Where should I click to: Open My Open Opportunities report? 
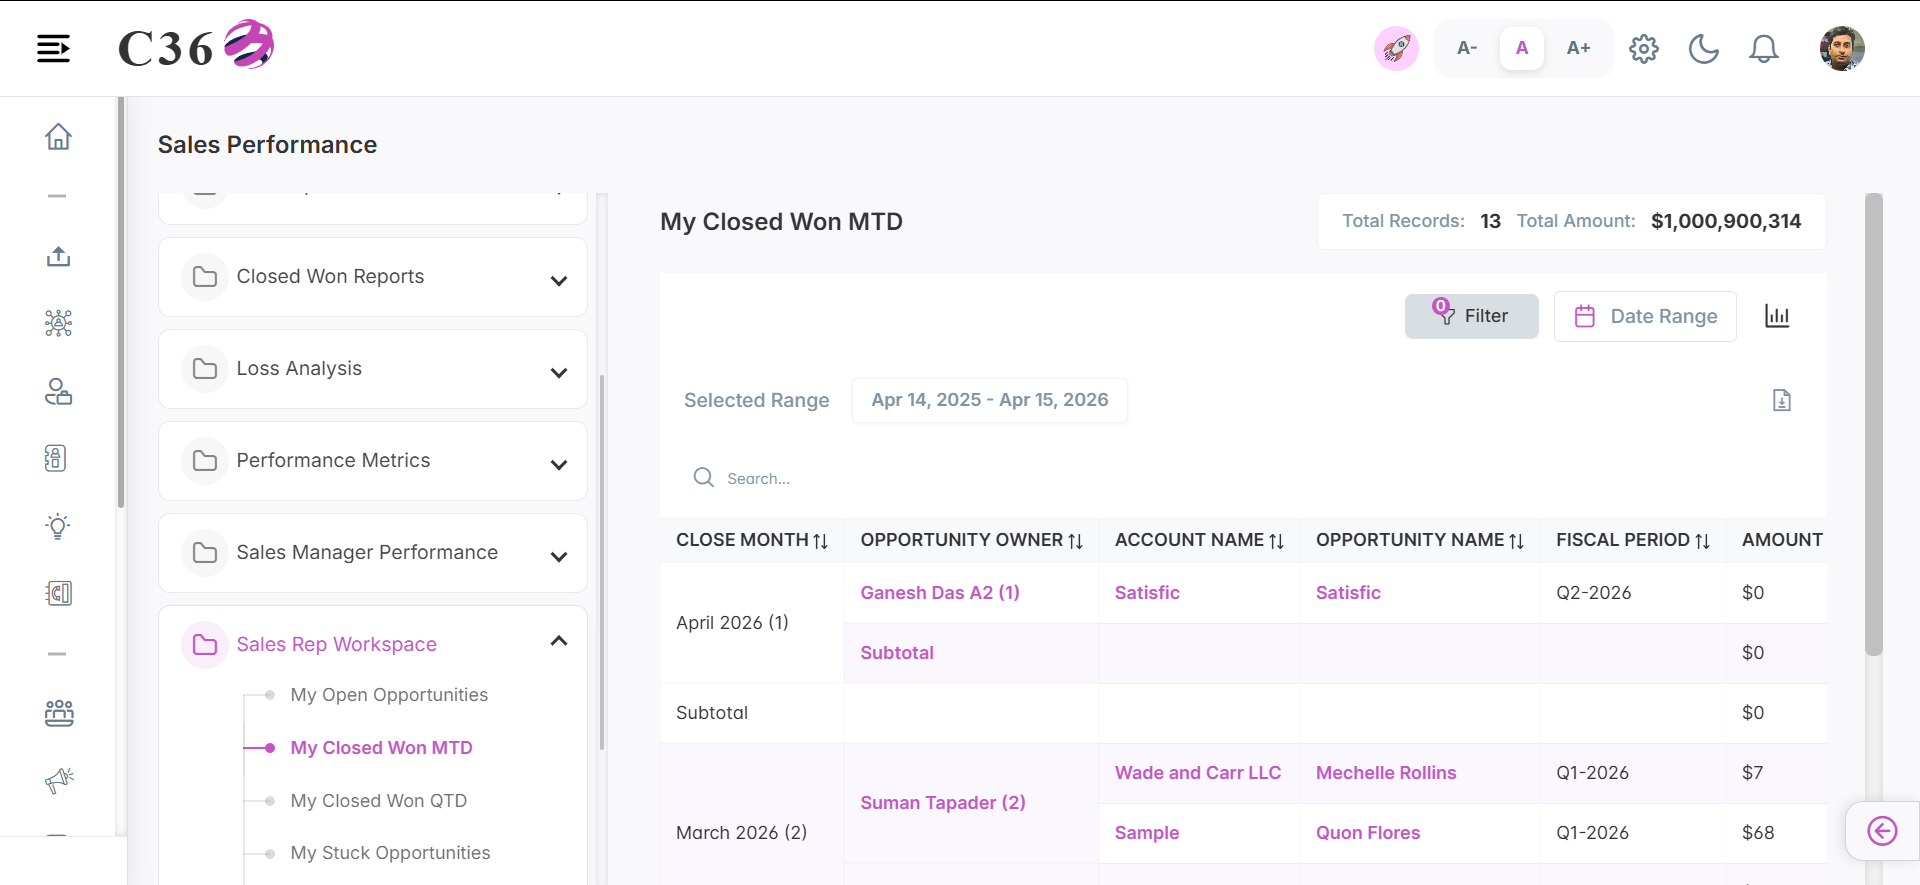click(x=389, y=695)
